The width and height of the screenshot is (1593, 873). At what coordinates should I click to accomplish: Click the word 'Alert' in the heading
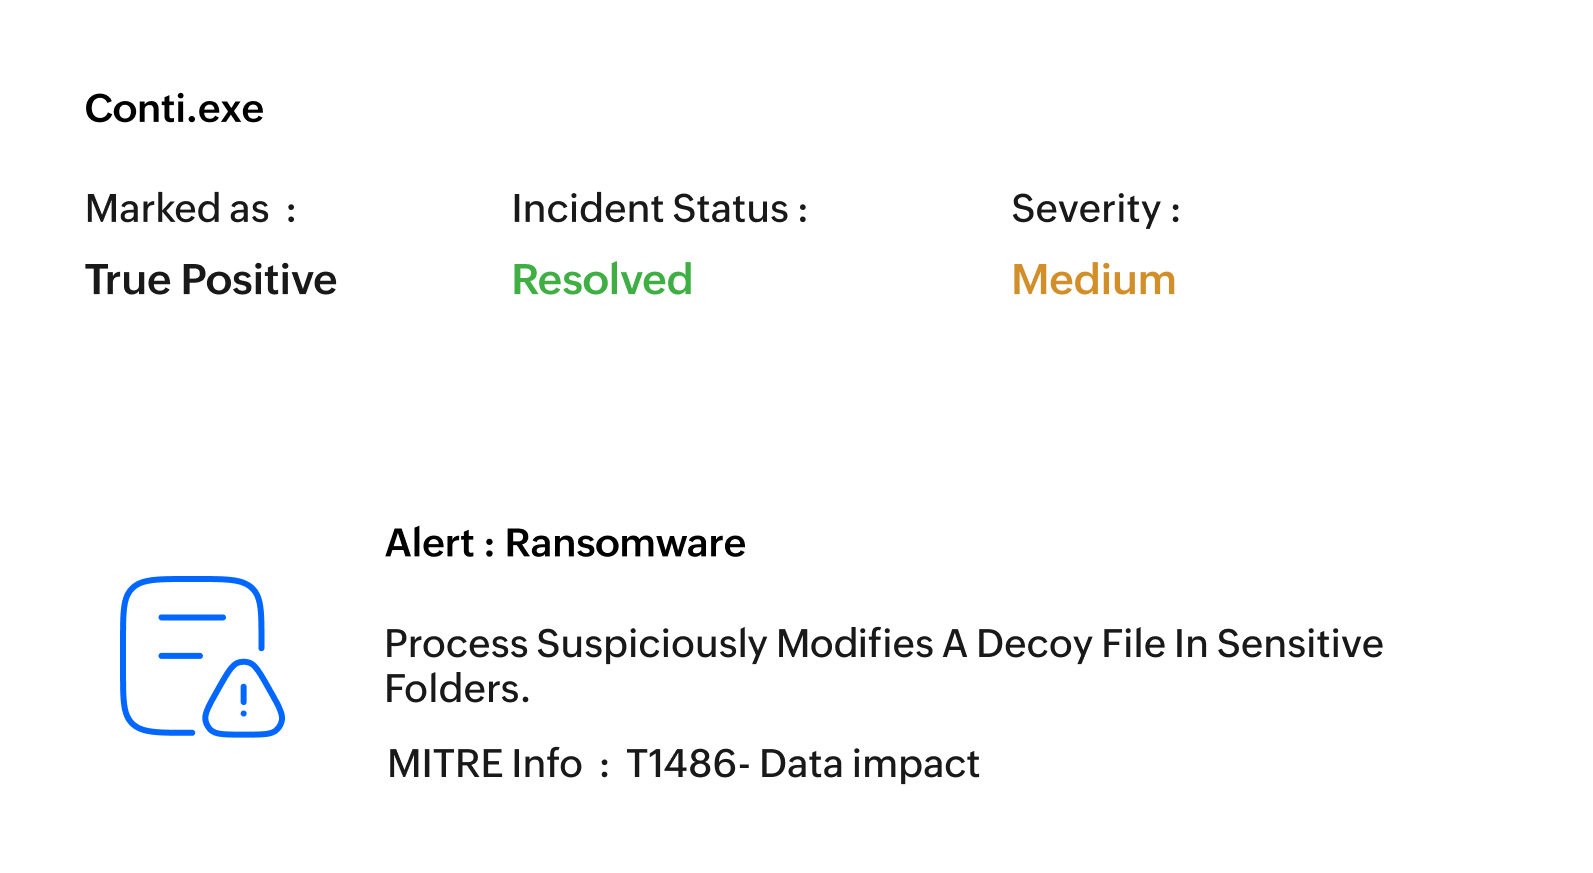tap(429, 543)
